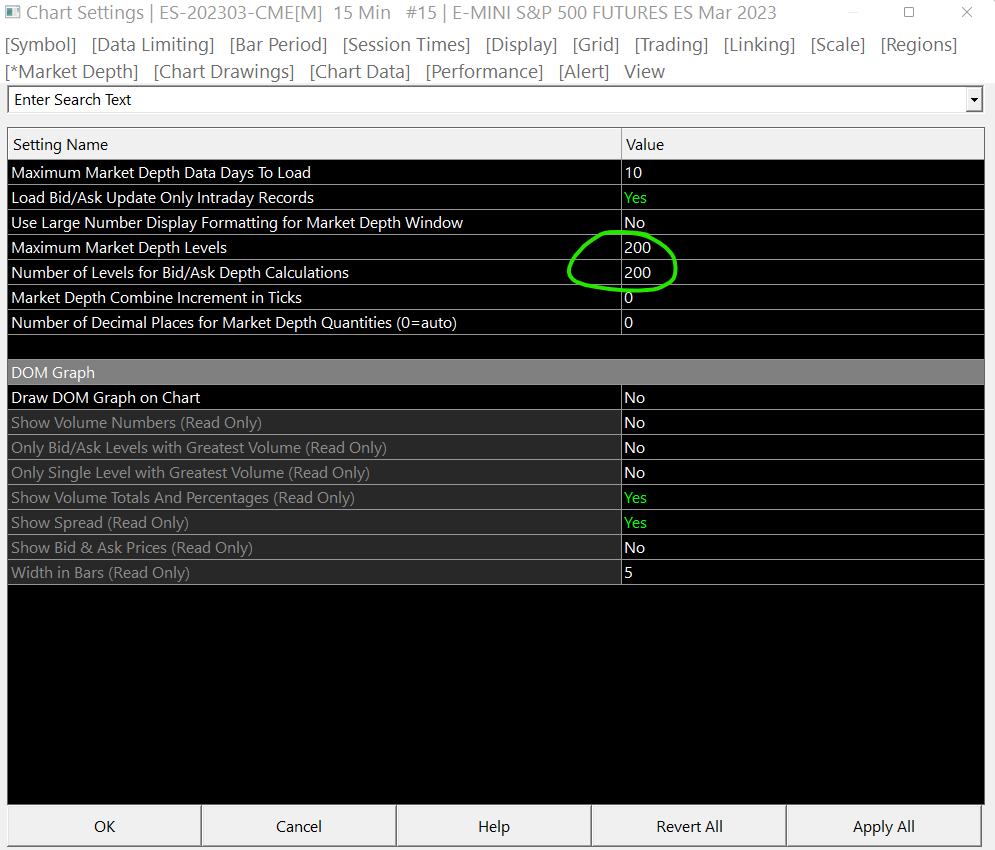This screenshot has width=995, height=850.
Task: Open the [Symbol] settings tab
Action: [41, 45]
